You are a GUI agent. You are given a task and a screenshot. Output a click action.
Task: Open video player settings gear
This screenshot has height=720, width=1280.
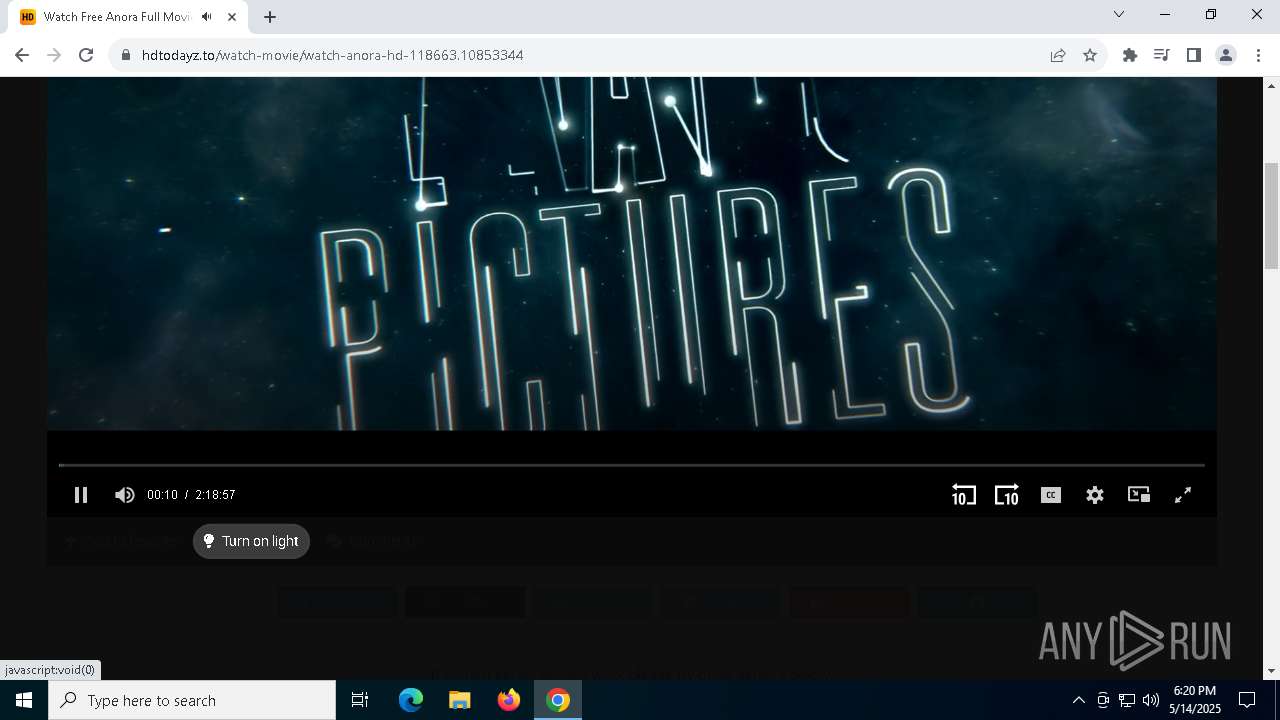pyautogui.click(x=1095, y=495)
